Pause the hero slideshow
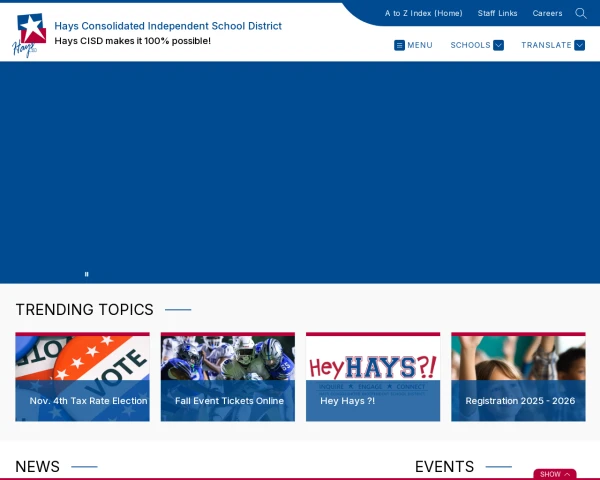Screen dimensions: 600x480 tap(87, 273)
